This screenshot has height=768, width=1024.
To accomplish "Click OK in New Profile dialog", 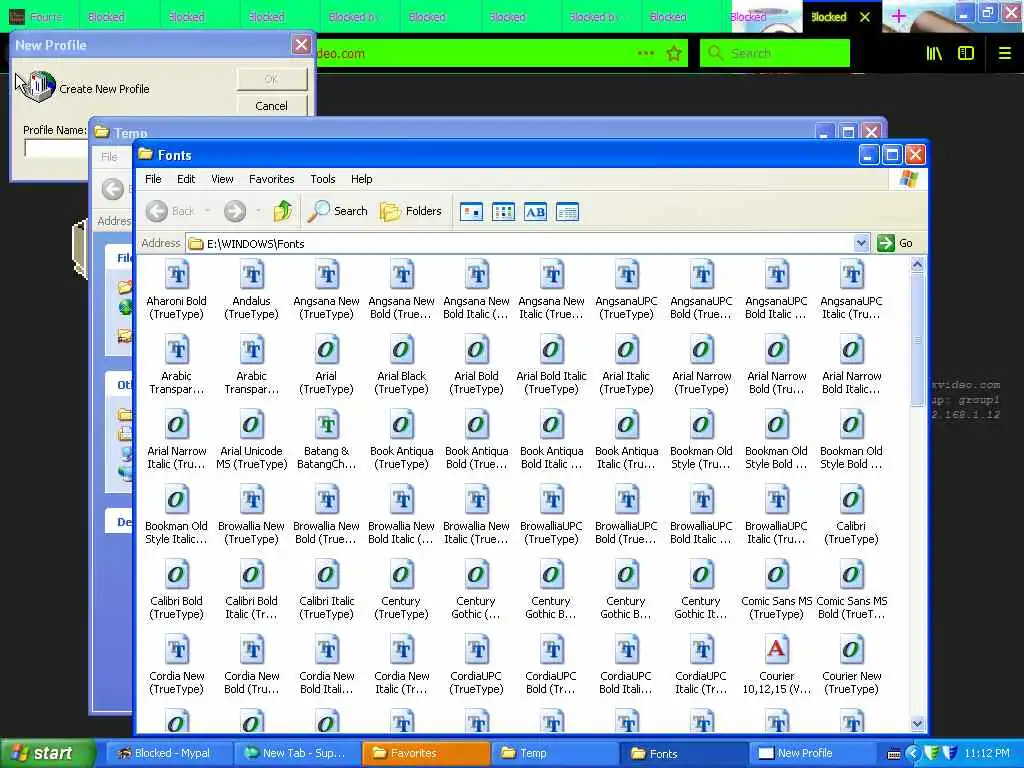I will point(272,79).
